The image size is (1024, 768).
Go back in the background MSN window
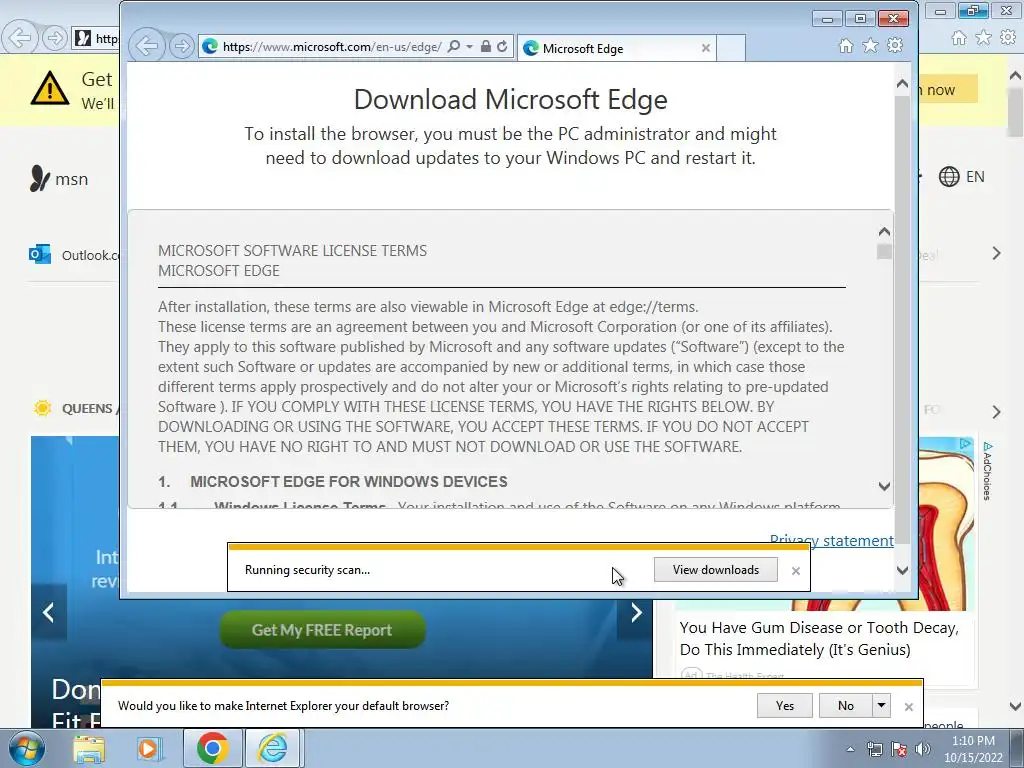[x=19, y=37]
